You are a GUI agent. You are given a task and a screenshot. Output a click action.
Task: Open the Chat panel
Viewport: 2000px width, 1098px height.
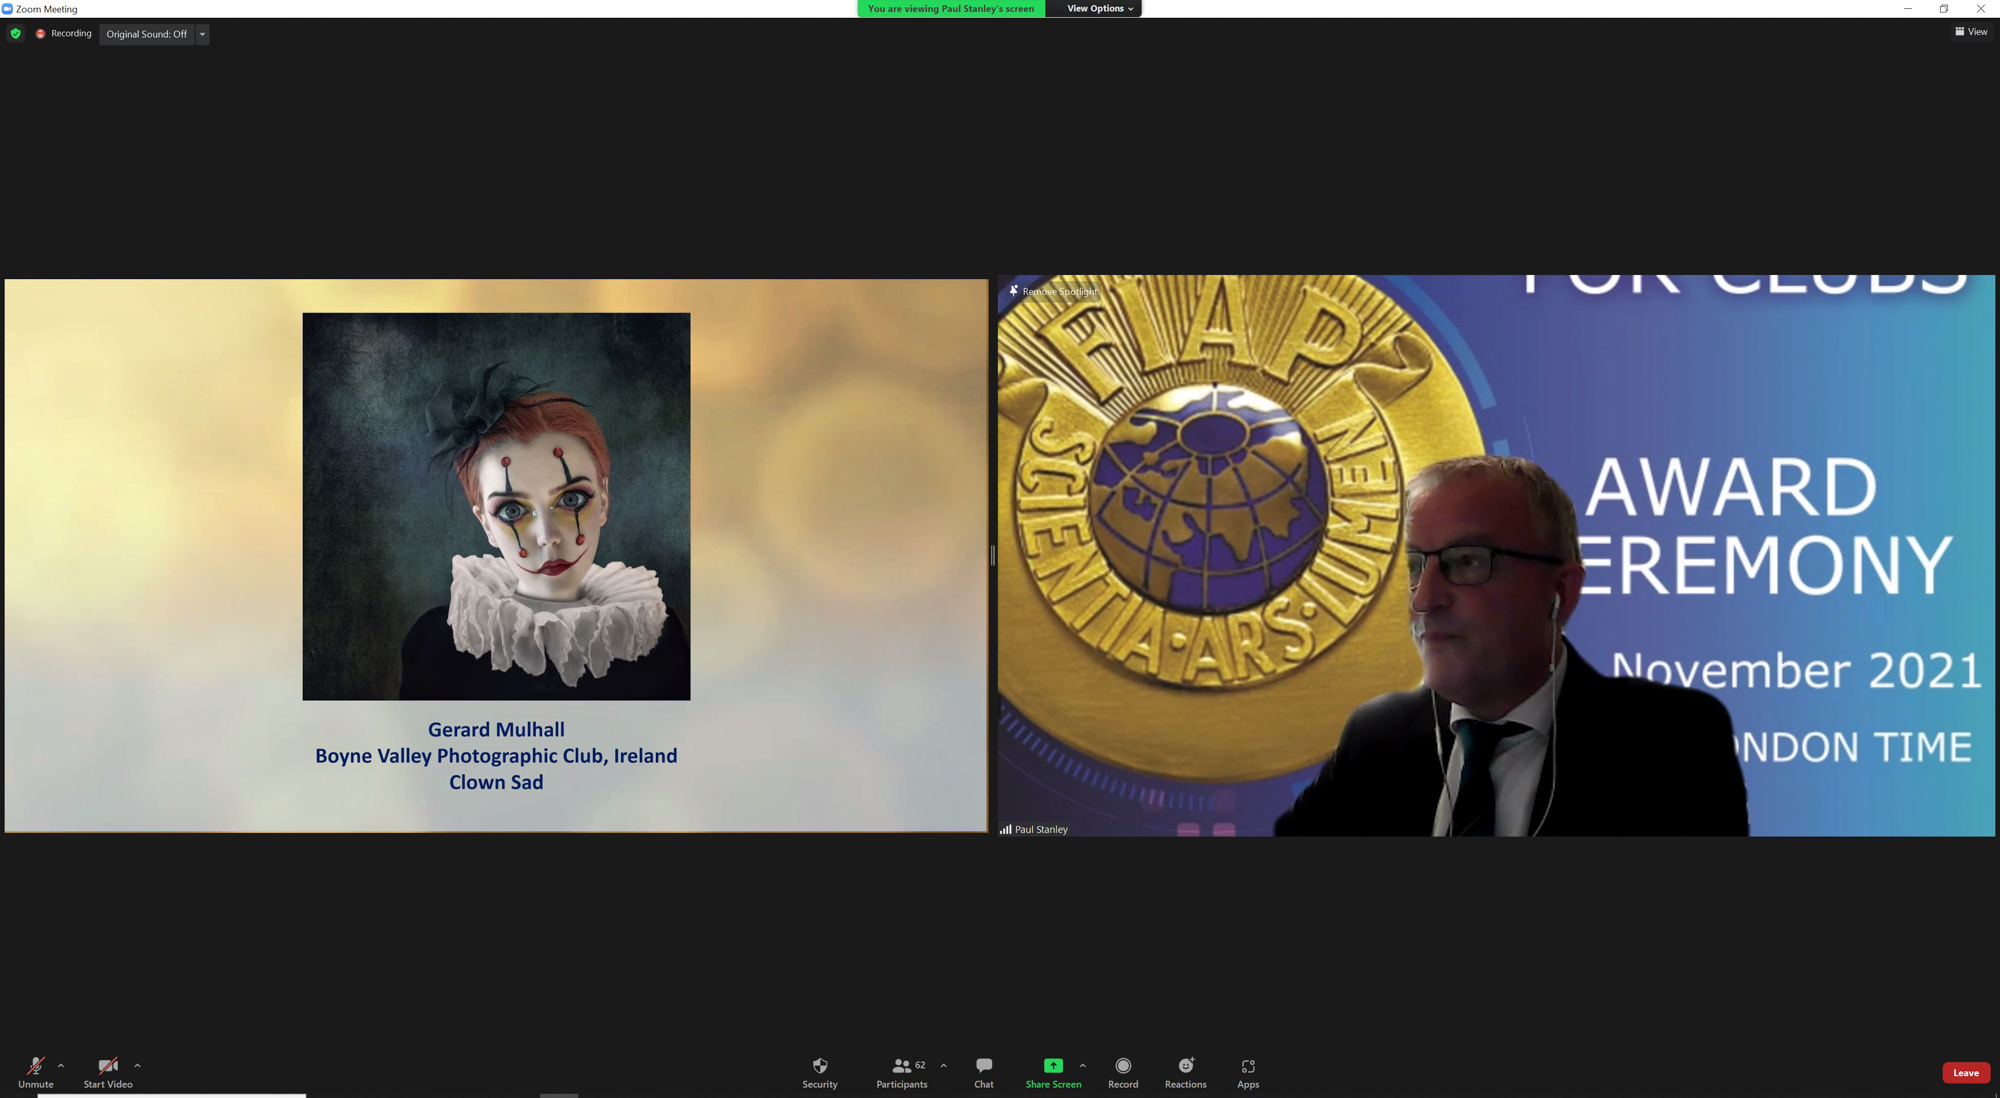(984, 1072)
